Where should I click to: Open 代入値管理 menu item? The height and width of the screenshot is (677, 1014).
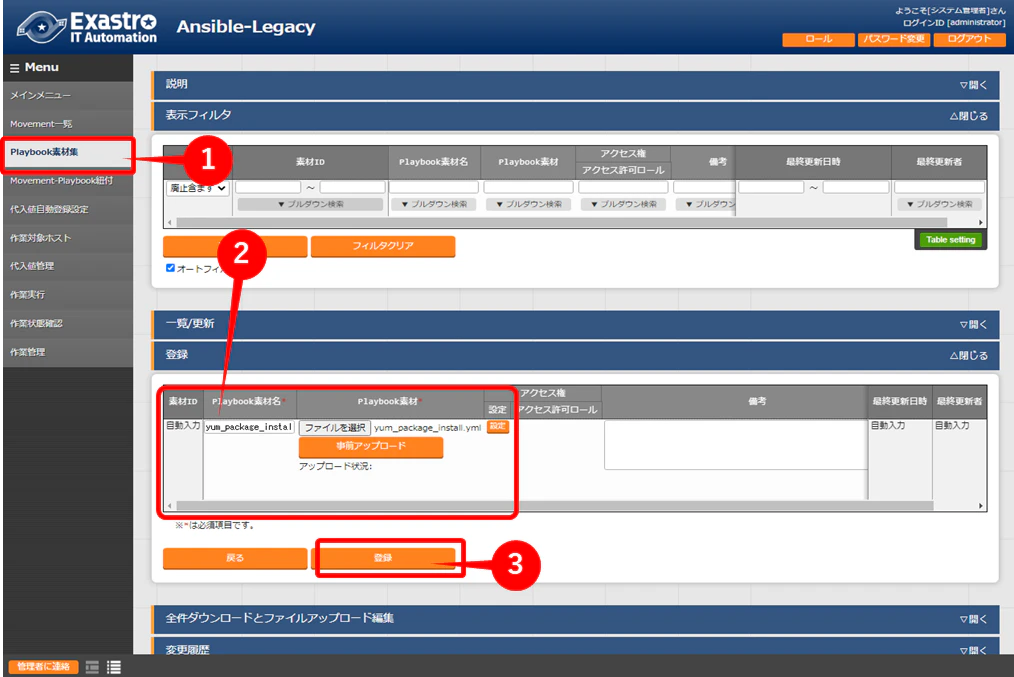tap(68, 266)
